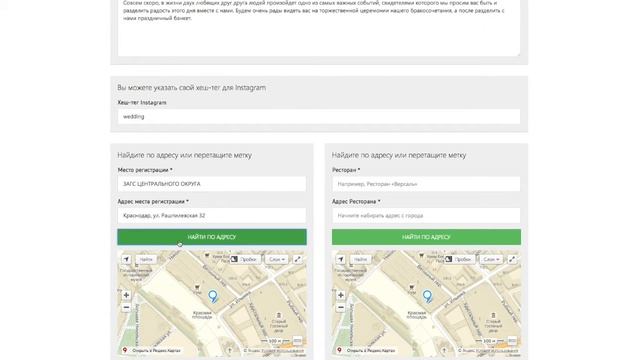The width and height of the screenshot is (640, 360).
Task: Click НАЙТИ ПО АДРЕСУ under restaurant address
Action: [x=426, y=237]
